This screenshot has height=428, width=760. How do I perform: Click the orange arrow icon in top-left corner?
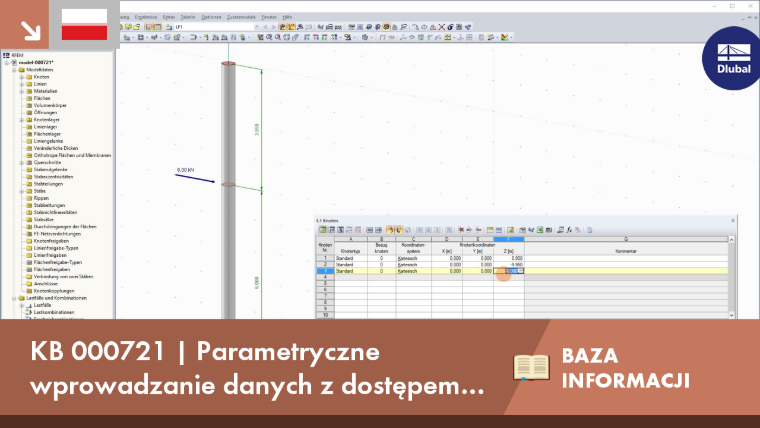[x=30, y=30]
